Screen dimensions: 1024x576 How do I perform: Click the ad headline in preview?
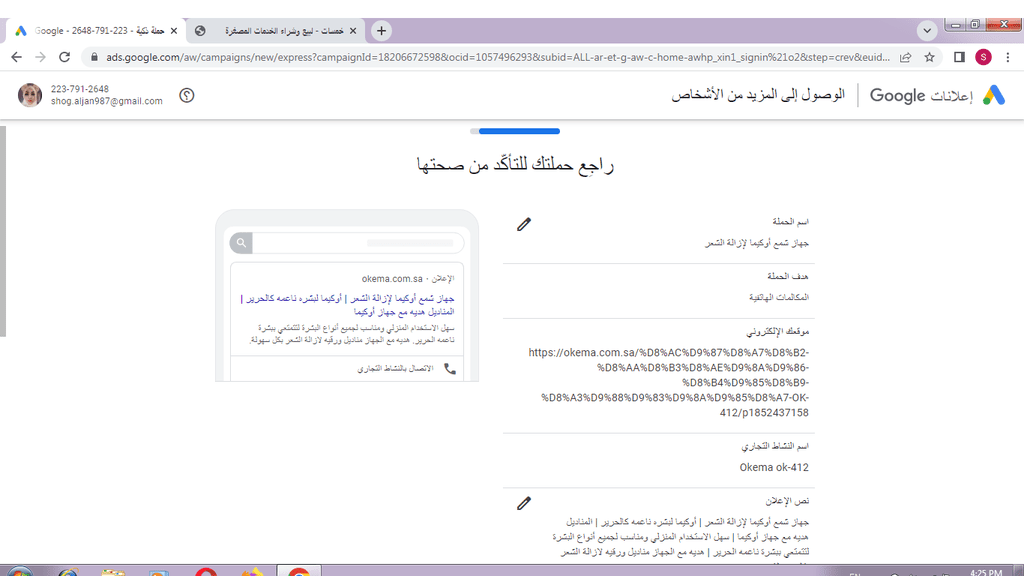click(347, 305)
